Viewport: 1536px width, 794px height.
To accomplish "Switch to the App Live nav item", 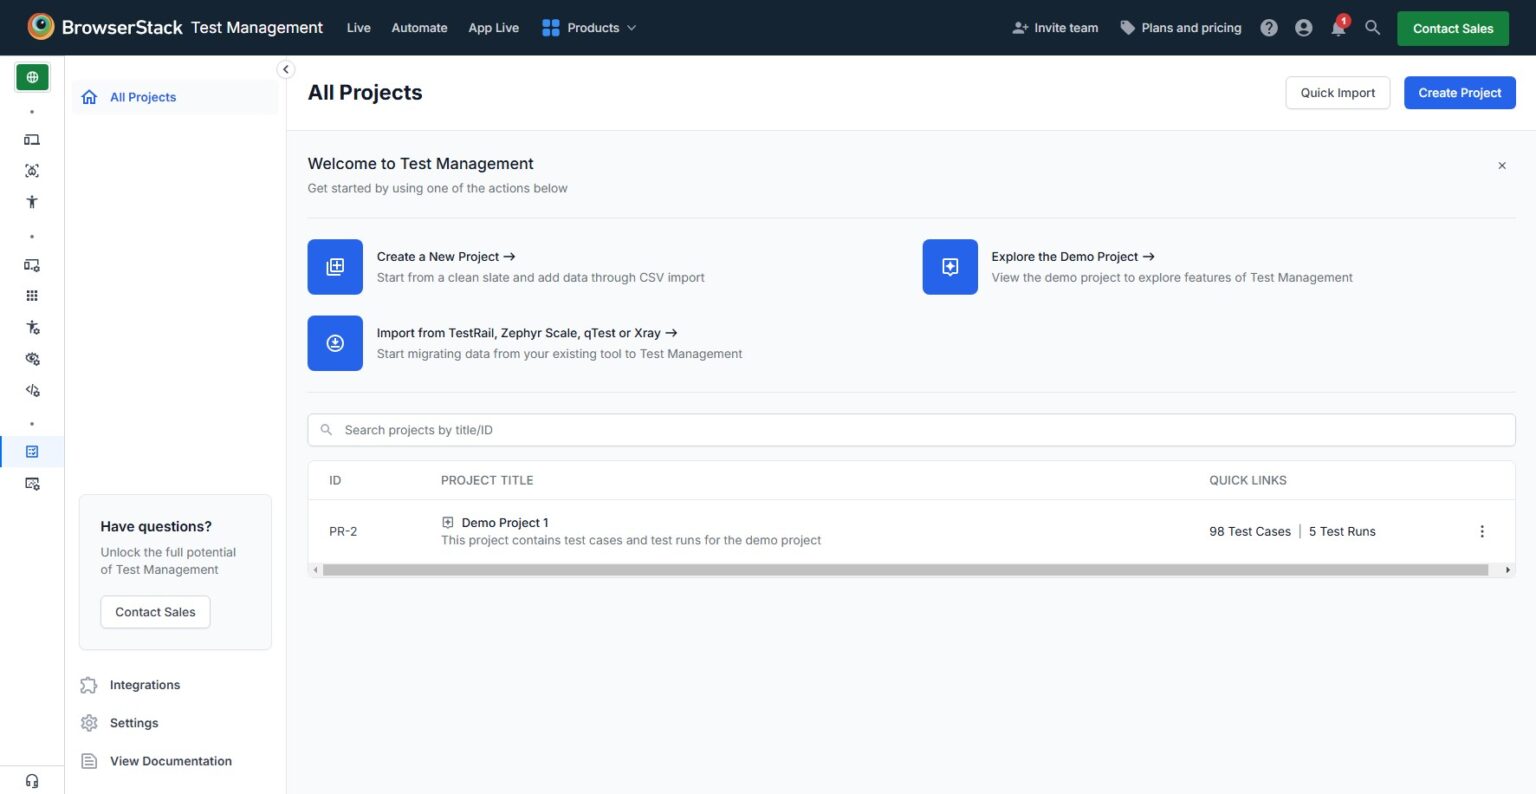I will pos(493,27).
